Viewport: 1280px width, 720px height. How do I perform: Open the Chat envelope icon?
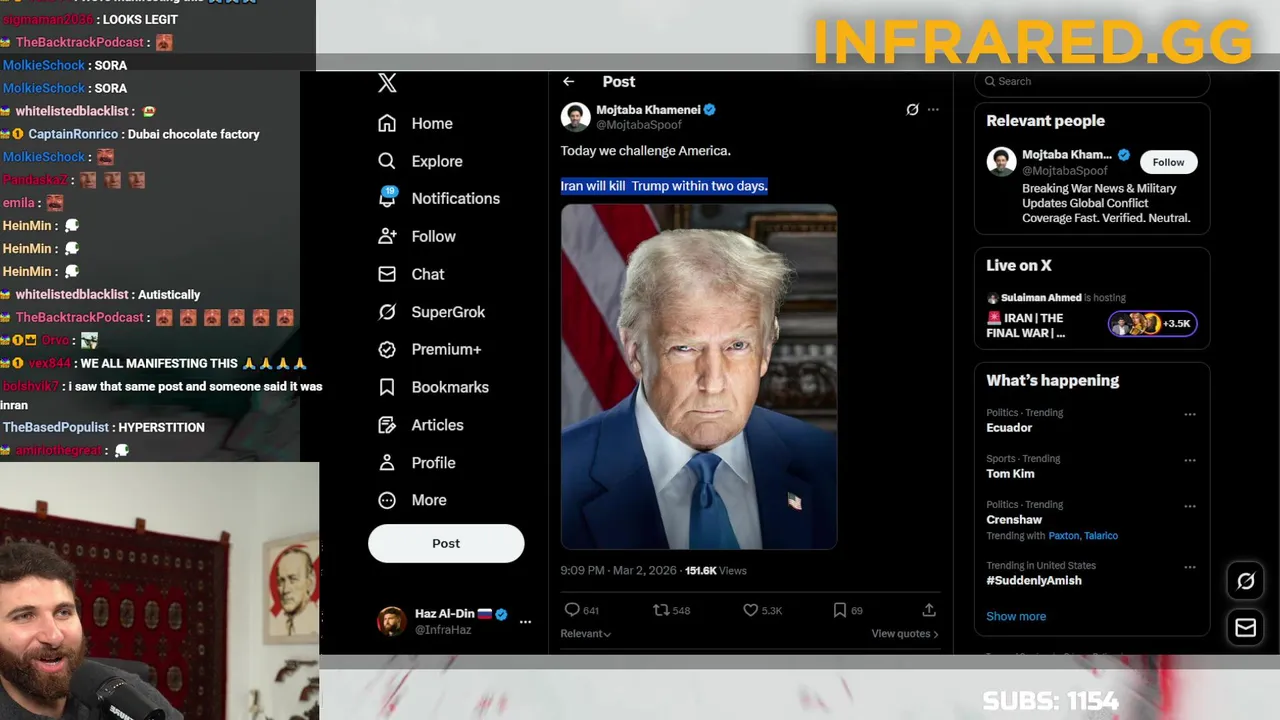tap(387, 274)
